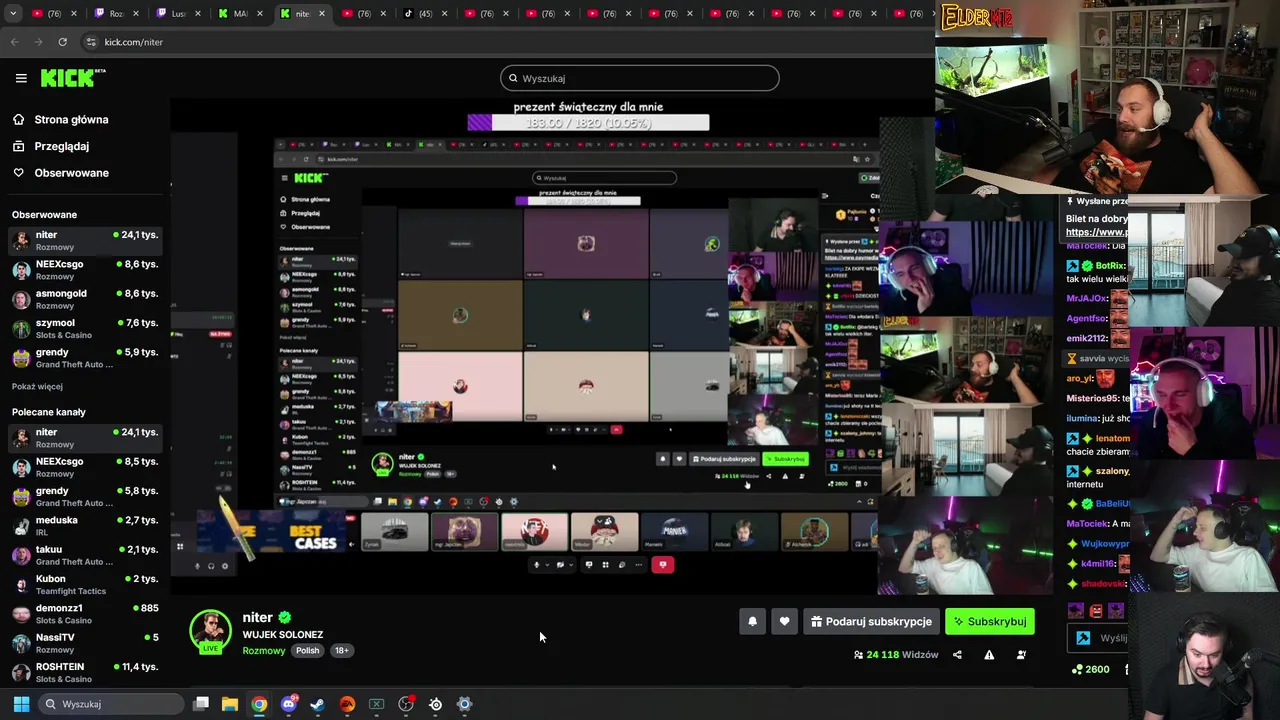Open the https://www link in chat
This screenshot has width=1280, height=720.
[1097, 232]
